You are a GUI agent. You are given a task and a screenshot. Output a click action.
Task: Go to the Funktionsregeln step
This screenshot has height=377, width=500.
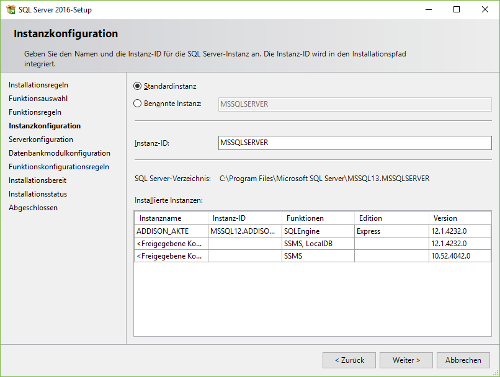point(35,112)
